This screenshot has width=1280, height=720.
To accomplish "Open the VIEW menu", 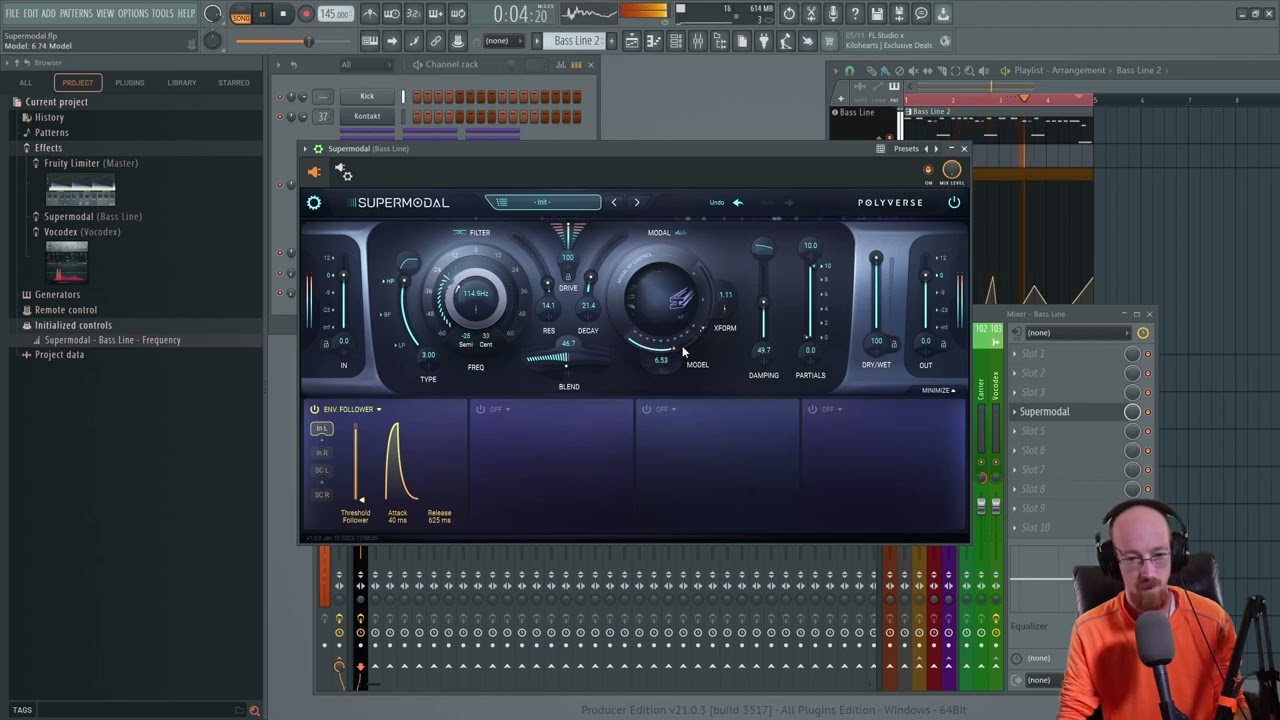I will click(x=105, y=13).
